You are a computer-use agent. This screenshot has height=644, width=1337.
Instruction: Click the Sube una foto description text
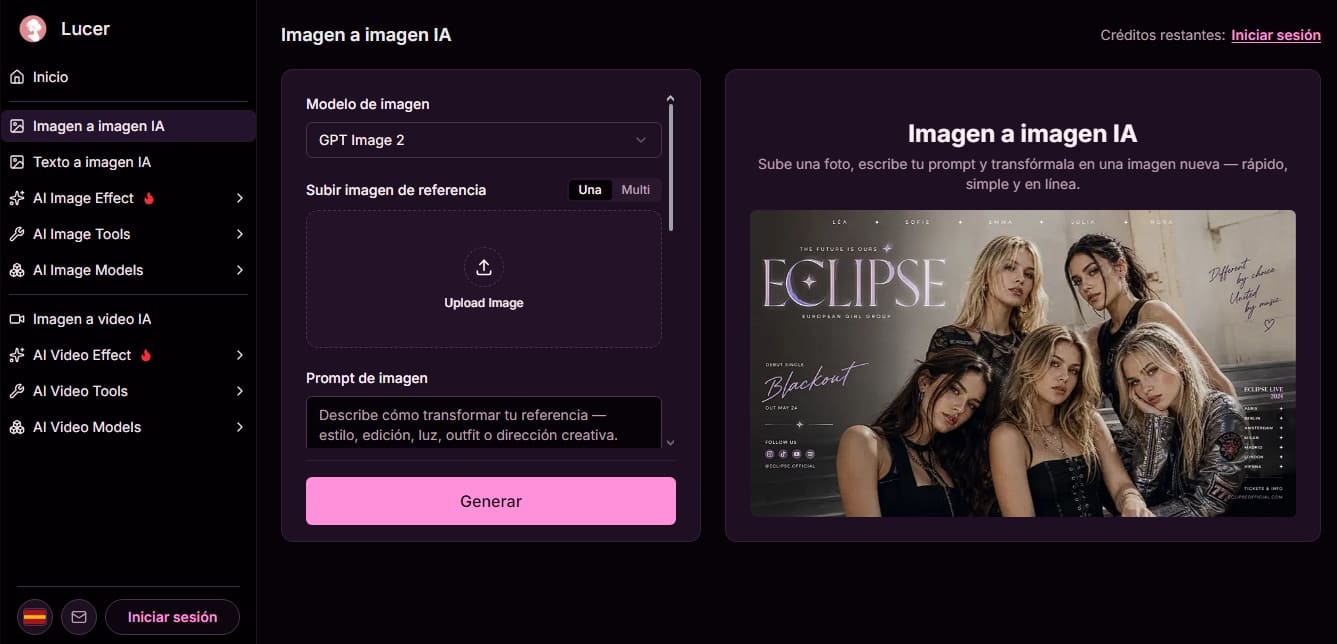[x=1023, y=174]
